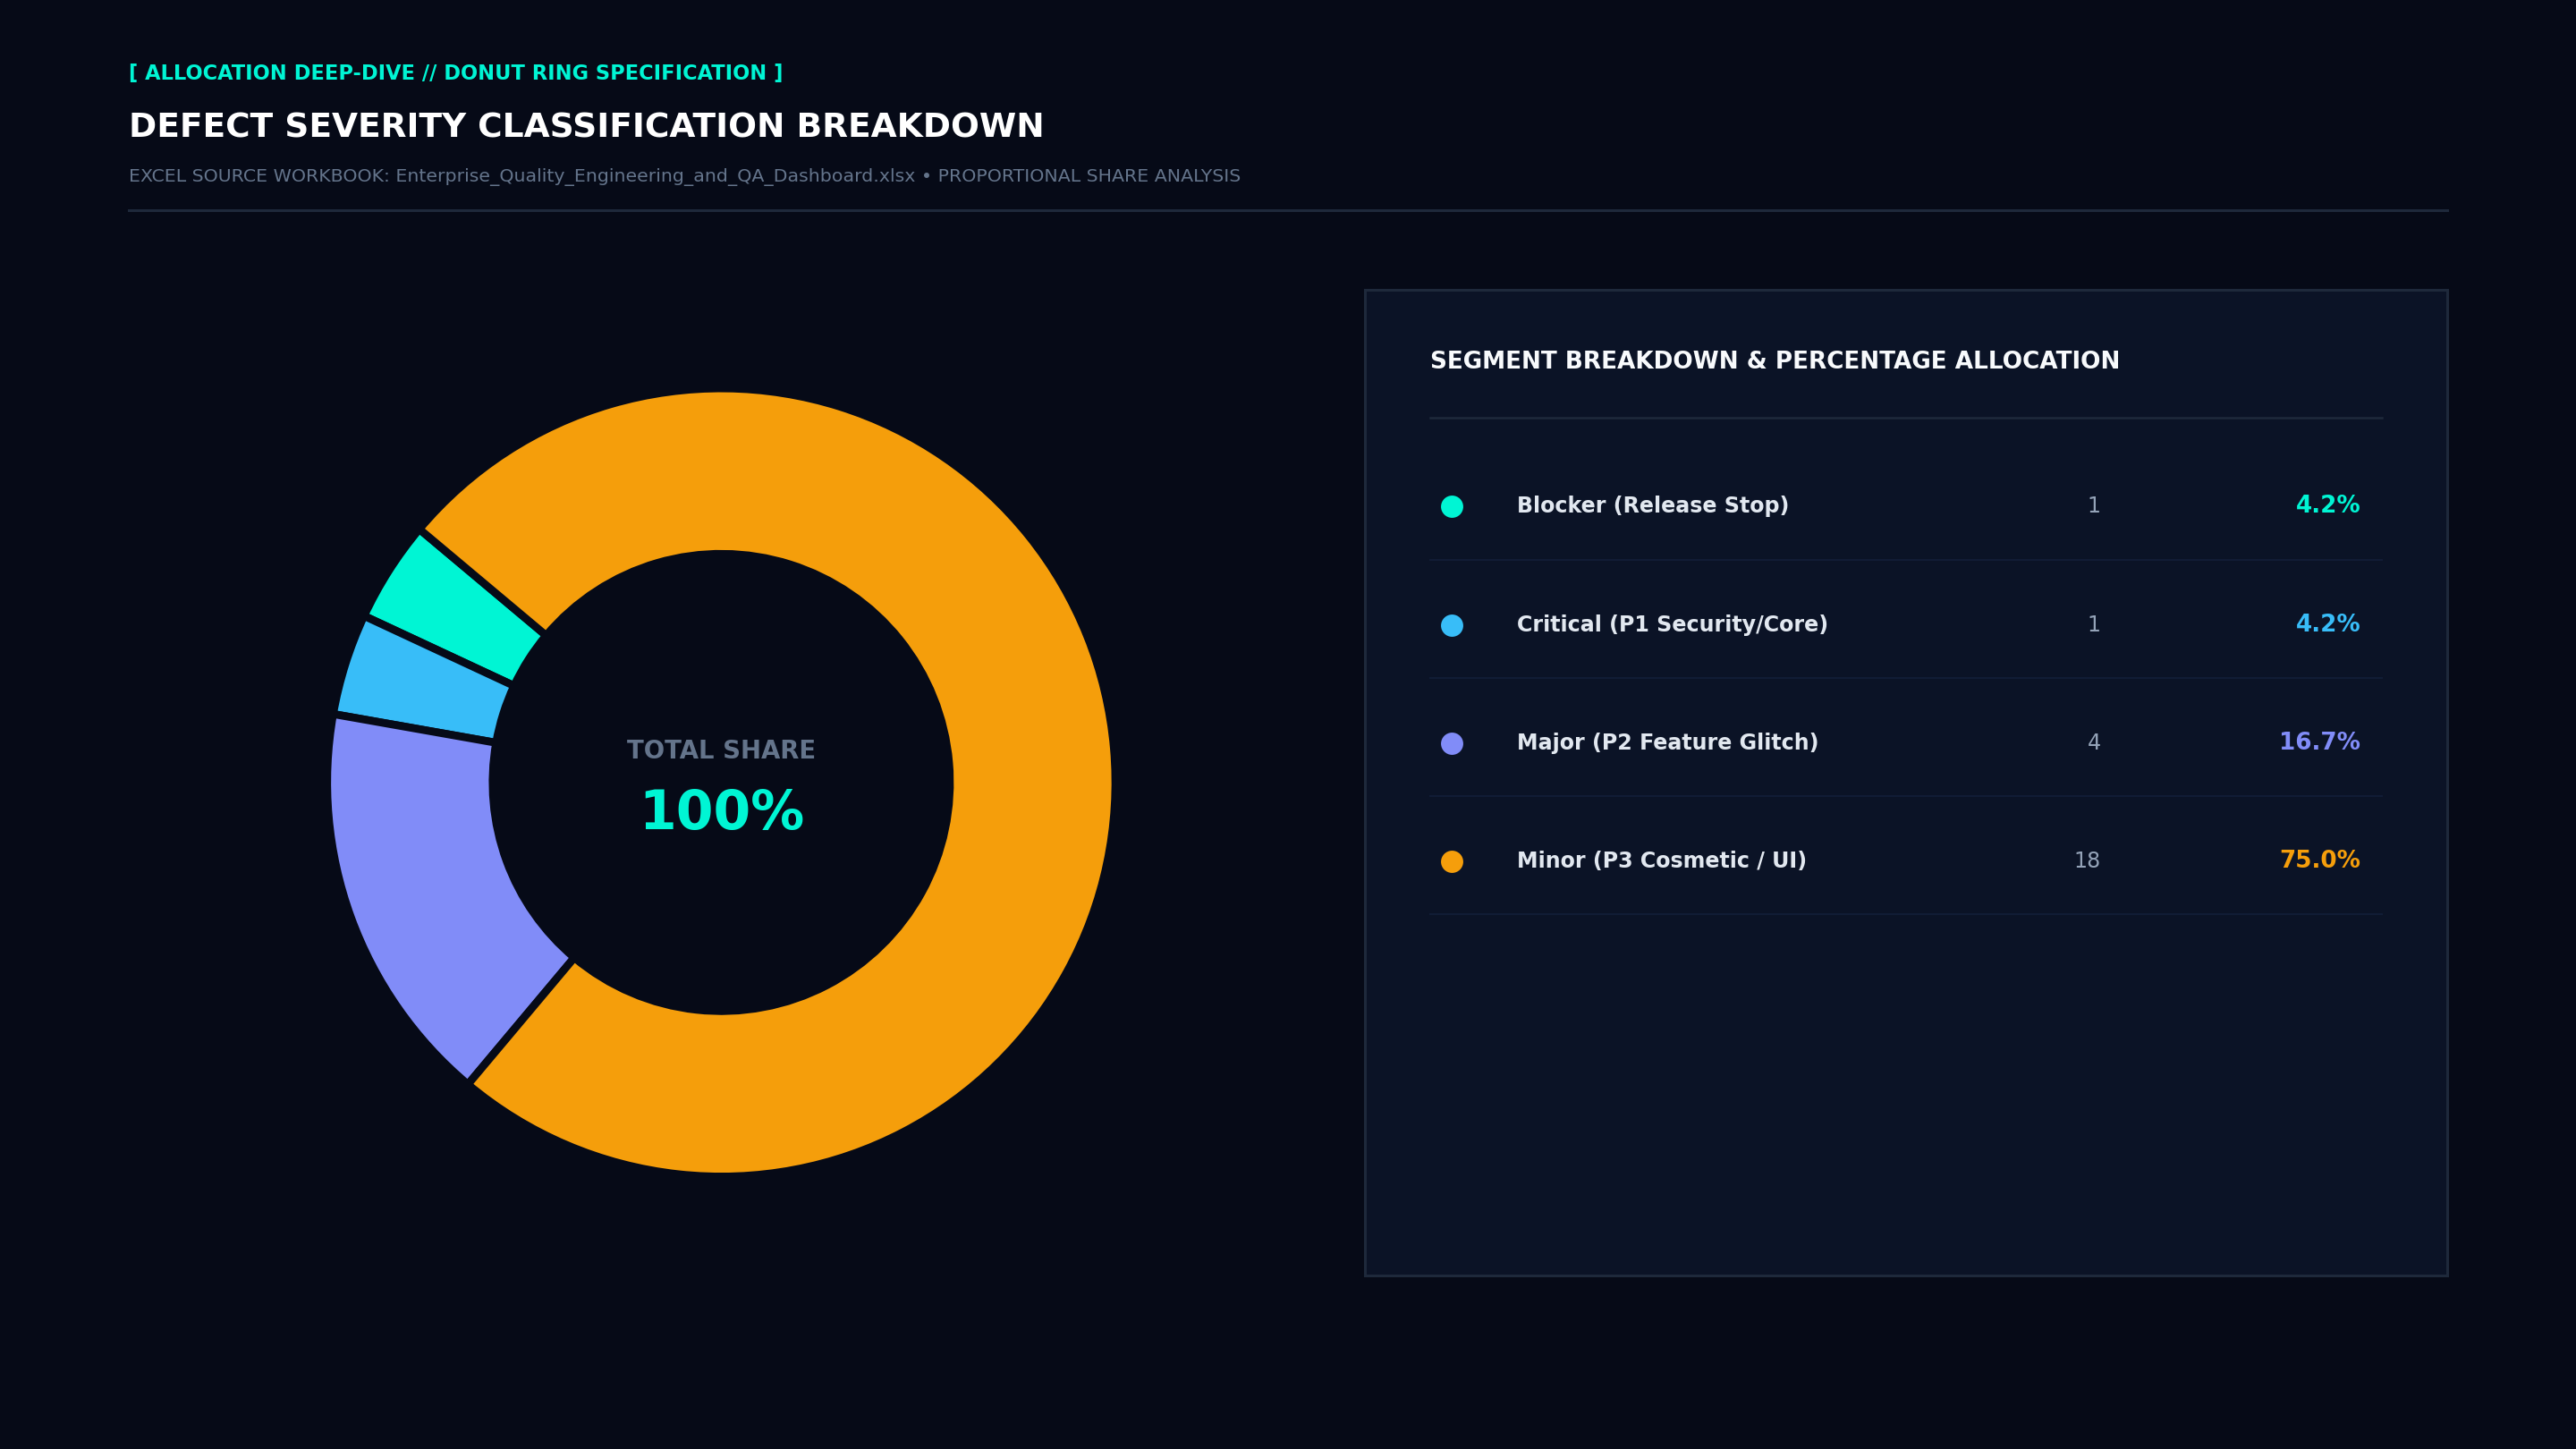Click 'DEFECT SEVERITY CLASSIFICATION BREAKDOWN' title

(x=586, y=126)
